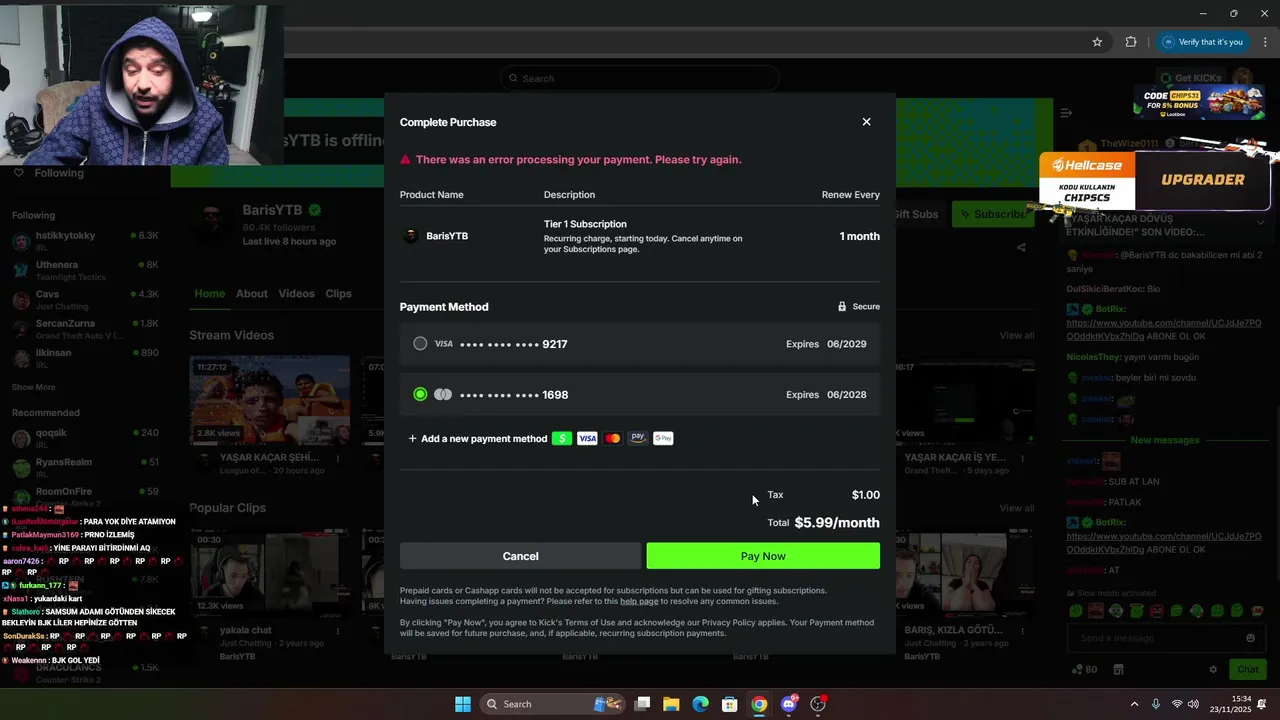This screenshot has height=720, width=1280.
Task: Open SercanZurna channel in sidebar
Action: coord(85,329)
